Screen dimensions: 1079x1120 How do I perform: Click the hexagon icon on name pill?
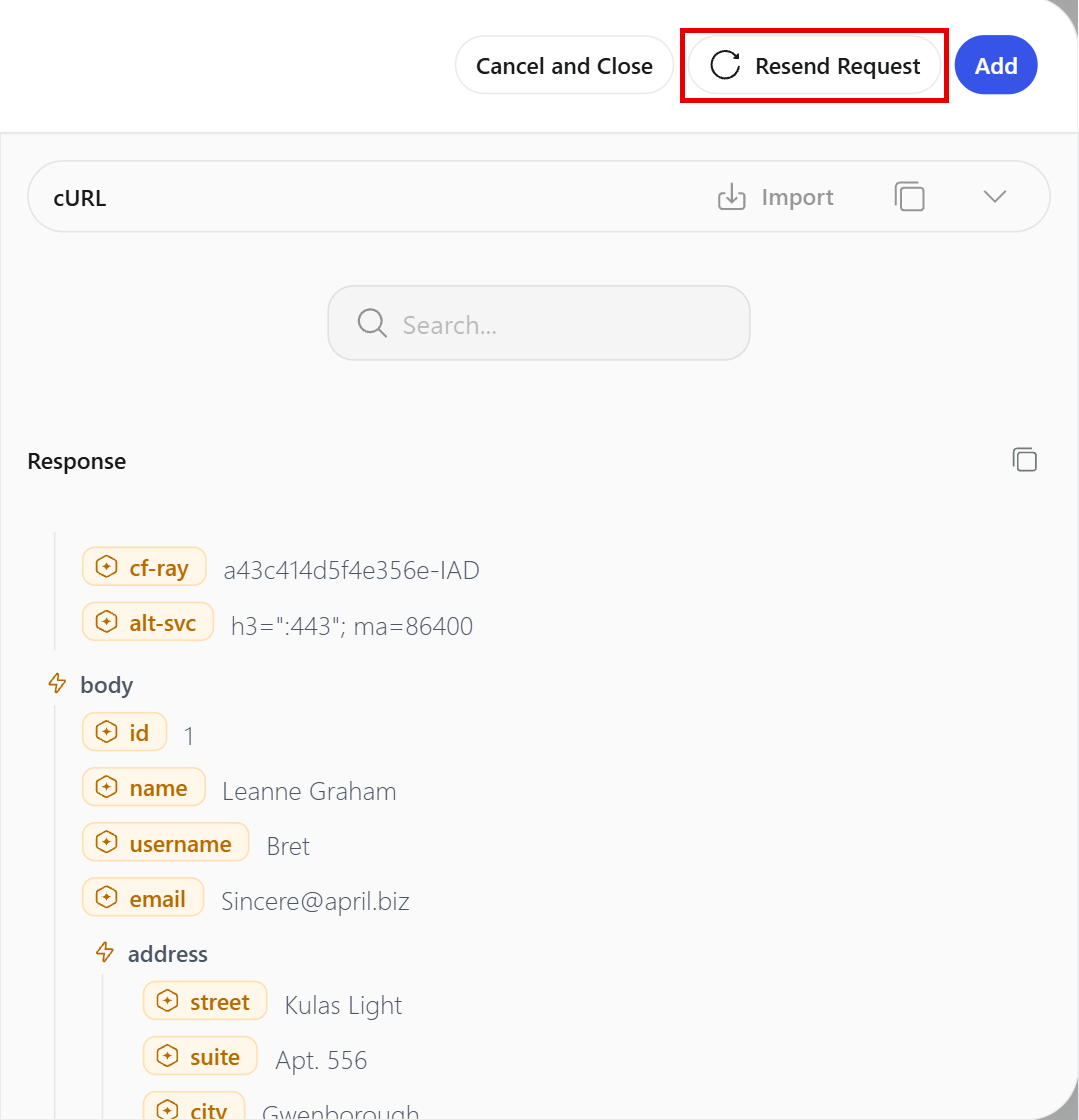coord(106,787)
